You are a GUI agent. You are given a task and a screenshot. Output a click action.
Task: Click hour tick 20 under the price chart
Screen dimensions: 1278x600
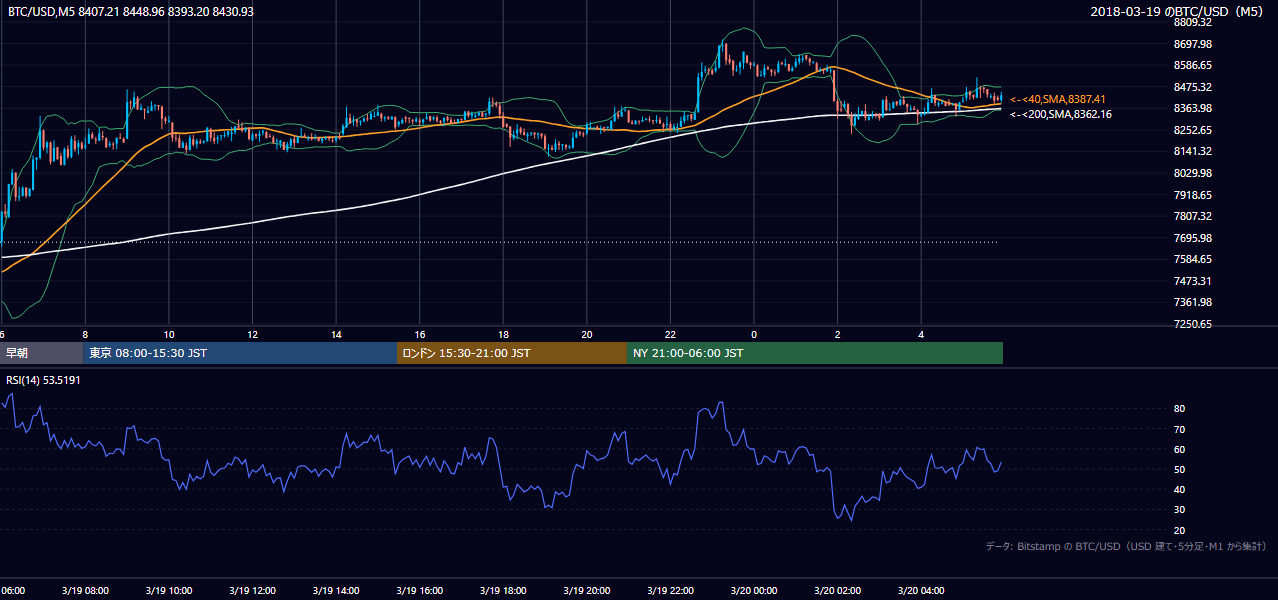point(586,334)
